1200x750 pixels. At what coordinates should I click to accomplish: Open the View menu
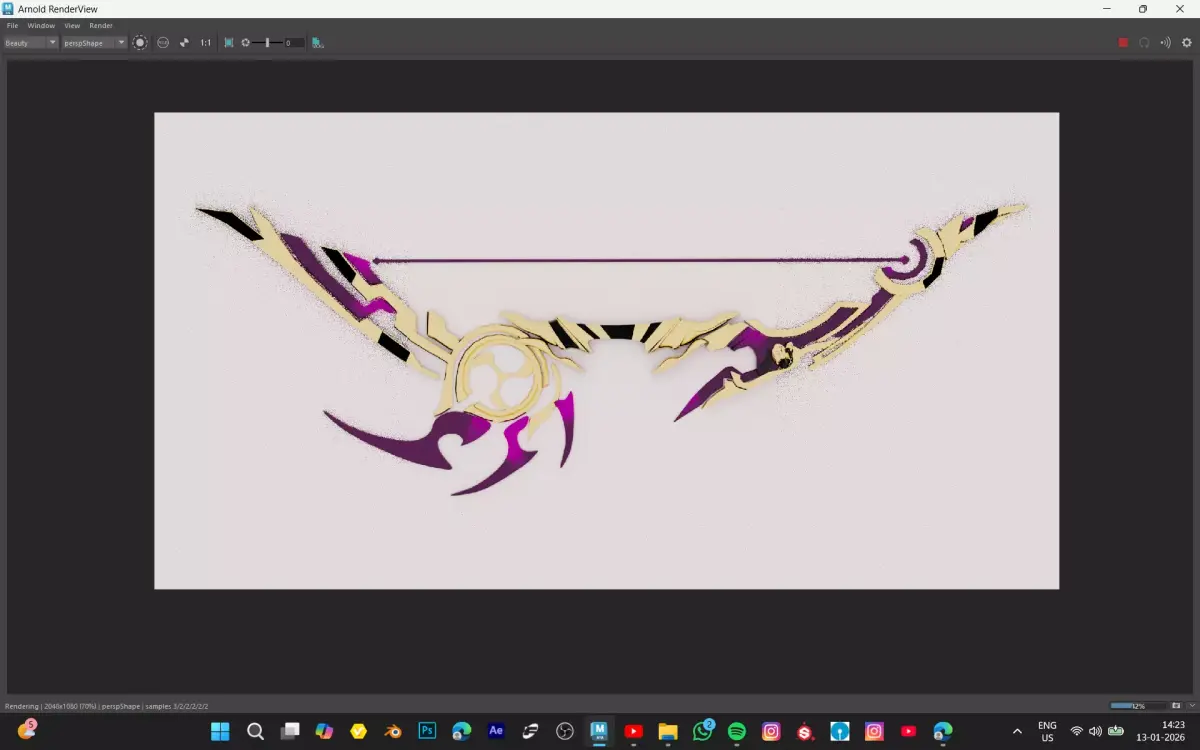click(x=72, y=25)
